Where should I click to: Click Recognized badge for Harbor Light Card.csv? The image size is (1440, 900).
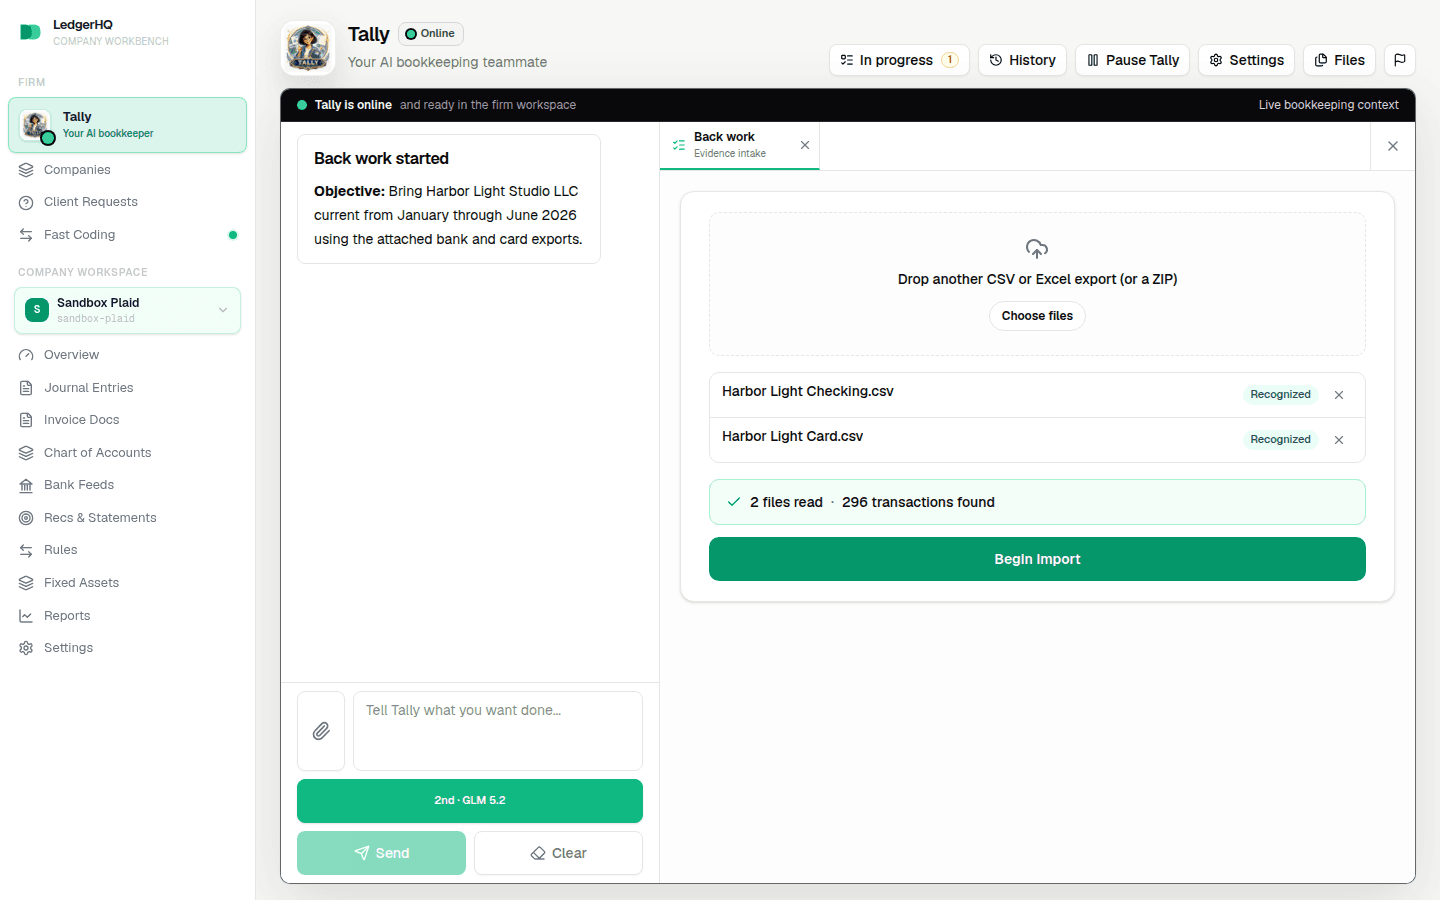point(1280,440)
